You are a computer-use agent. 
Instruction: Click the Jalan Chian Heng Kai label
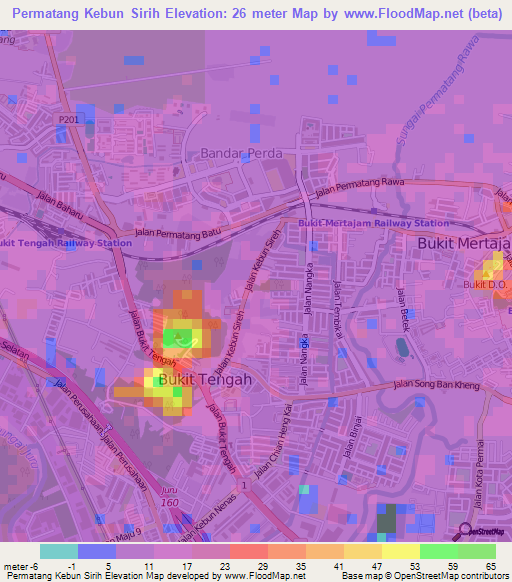pos(273,441)
